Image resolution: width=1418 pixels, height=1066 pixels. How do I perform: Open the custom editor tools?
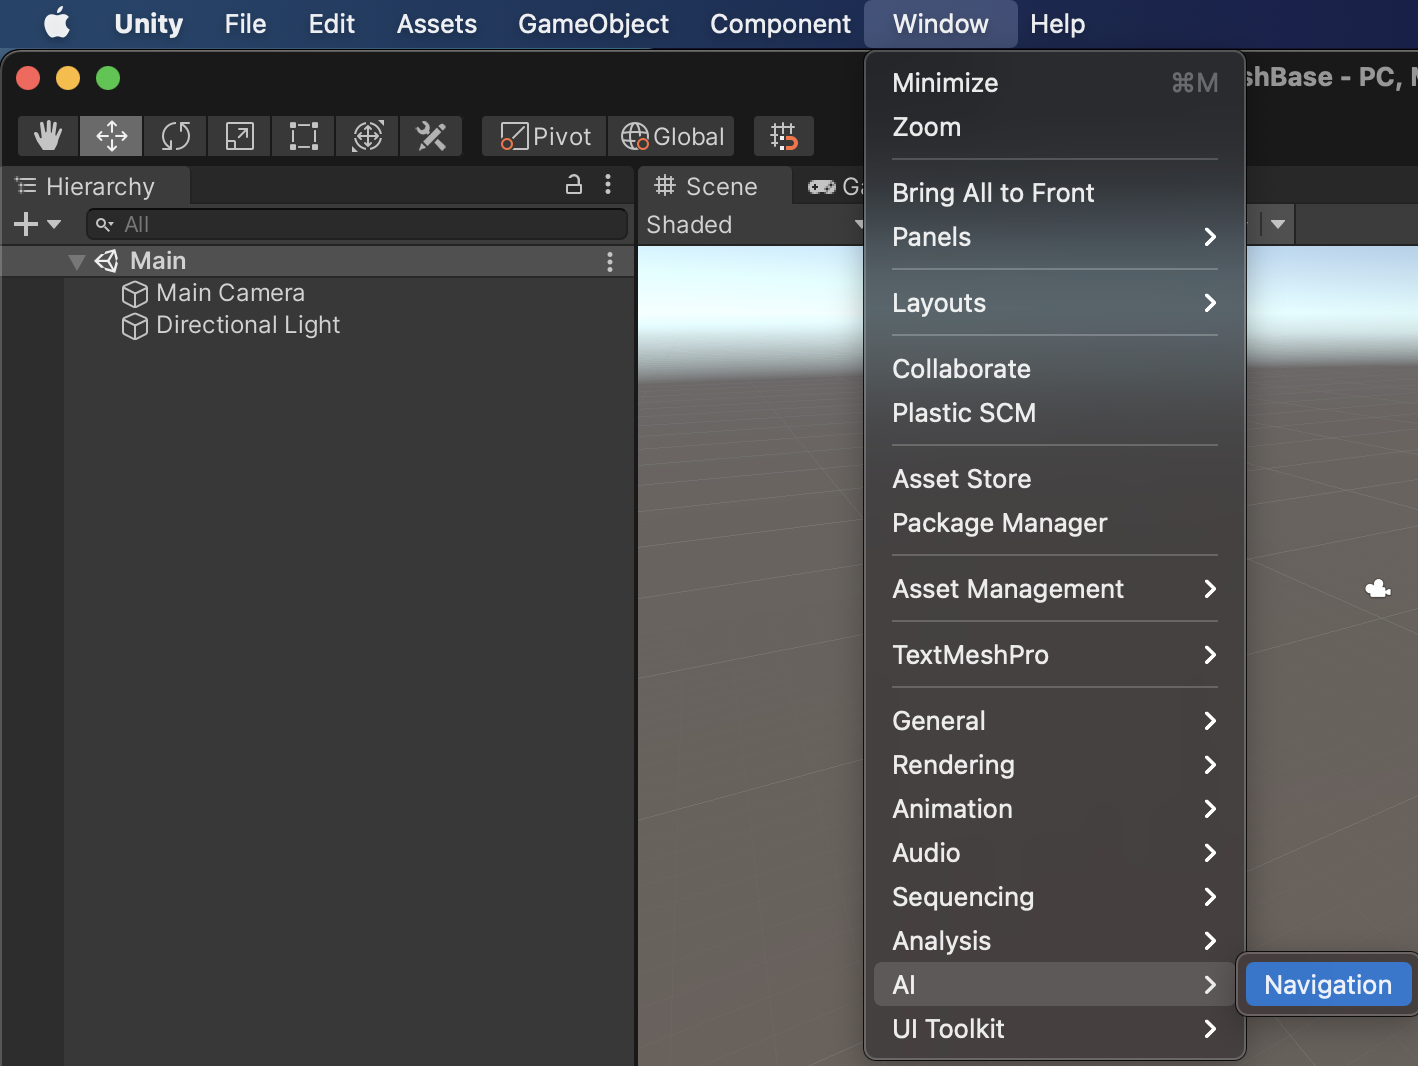pyautogui.click(x=431, y=136)
